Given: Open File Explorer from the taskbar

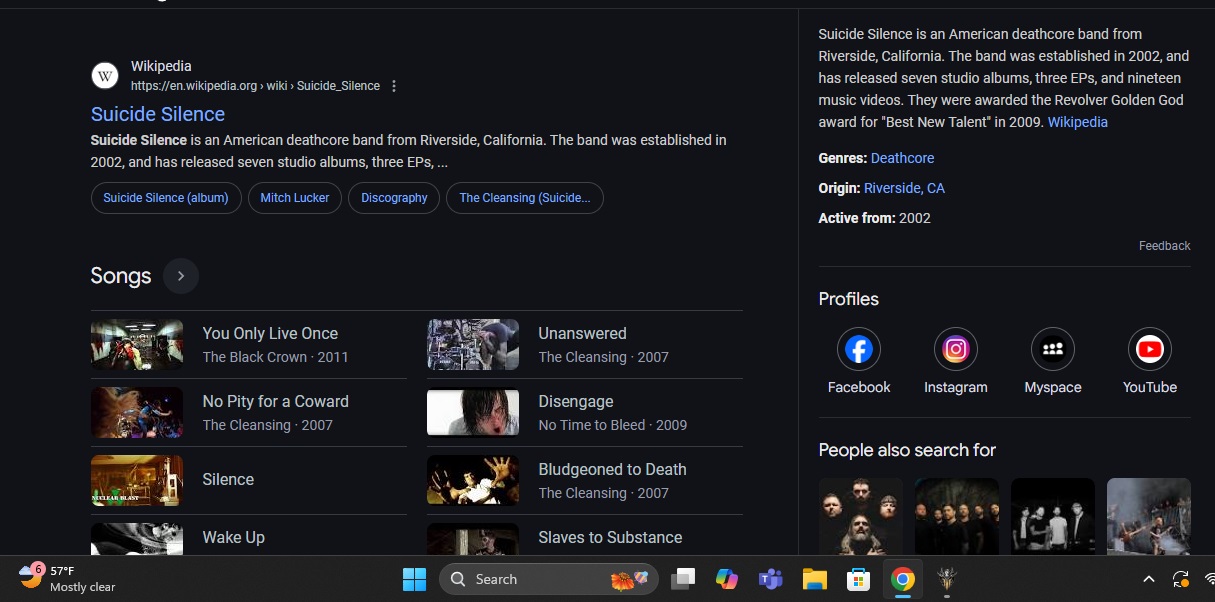Looking at the screenshot, I should pos(814,579).
